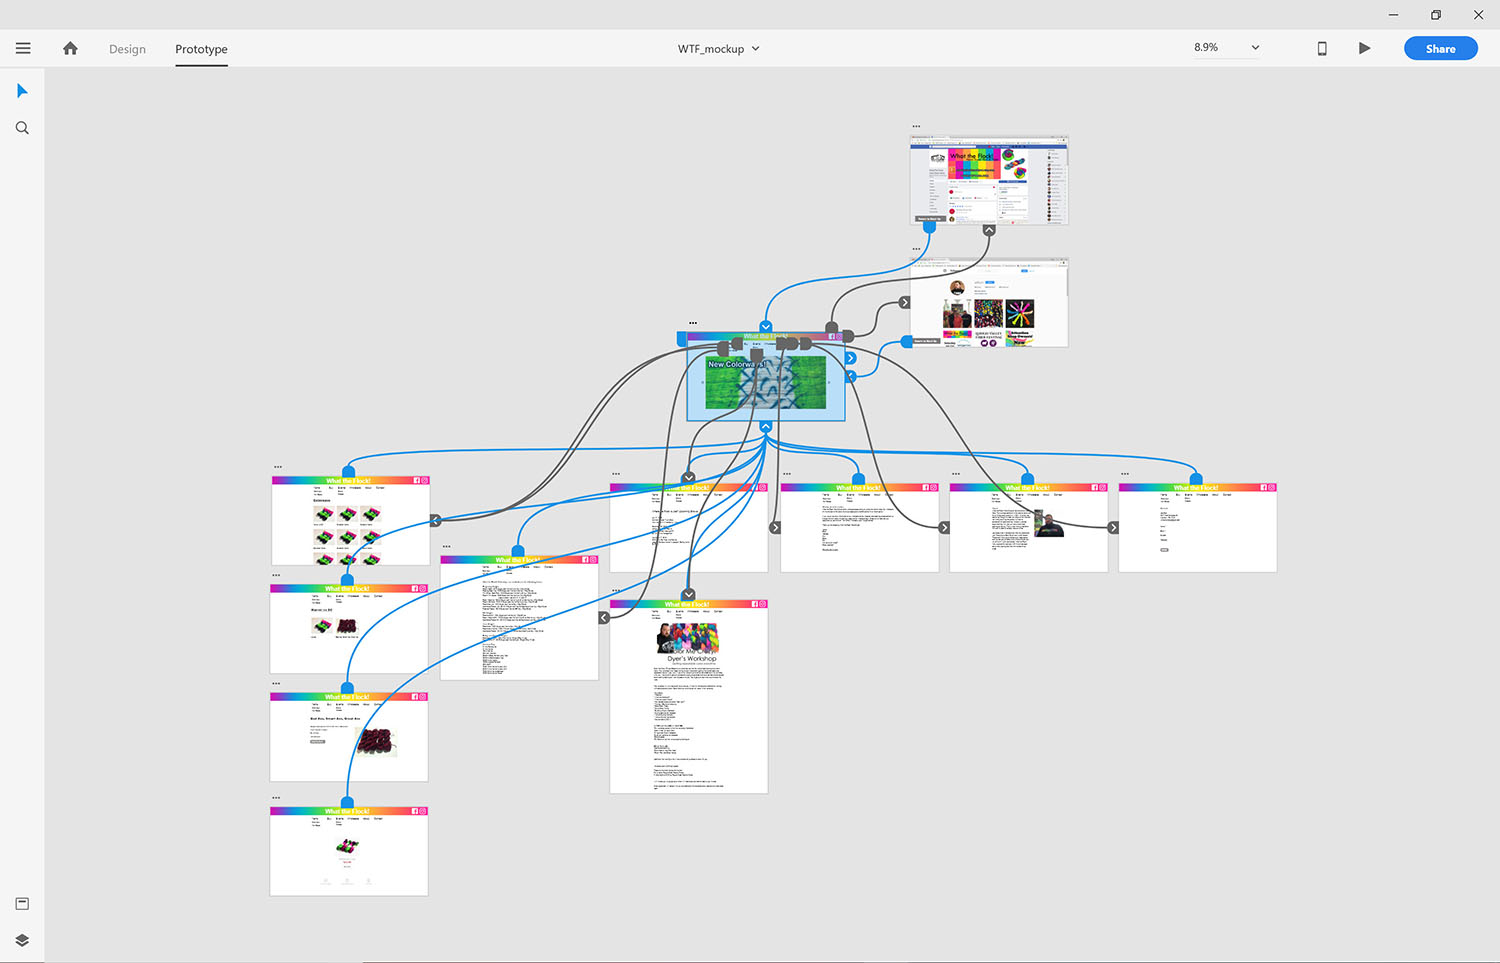Show the Layers panel icon
The height and width of the screenshot is (963, 1500).
click(22, 940)
